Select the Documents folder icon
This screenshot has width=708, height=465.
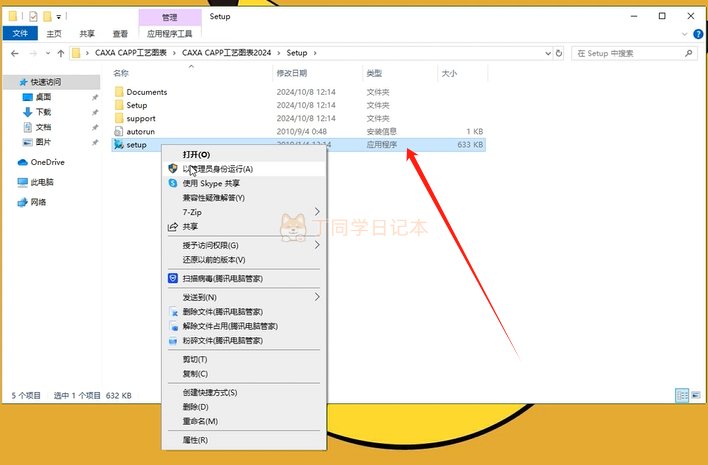pyautogui.click(x=119, y=92)
